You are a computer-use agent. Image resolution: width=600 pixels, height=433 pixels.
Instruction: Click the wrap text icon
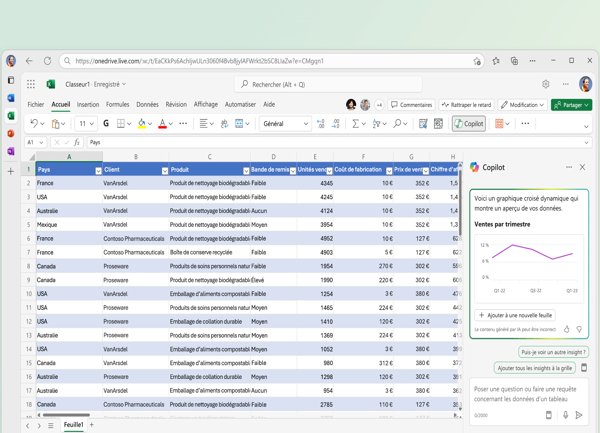(224, 124)
